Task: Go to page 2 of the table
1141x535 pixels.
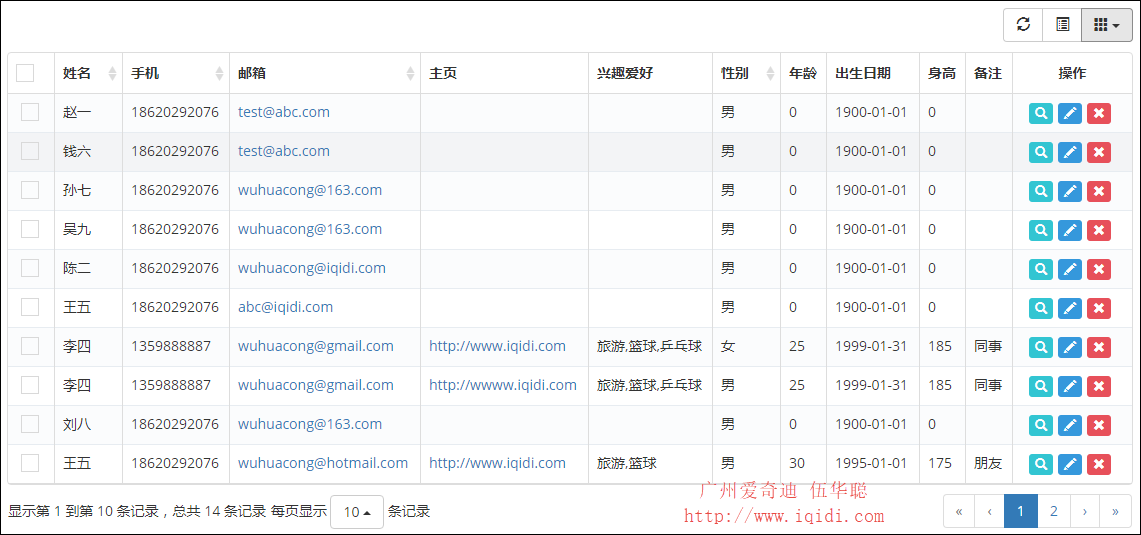Action: point(1053,511)
